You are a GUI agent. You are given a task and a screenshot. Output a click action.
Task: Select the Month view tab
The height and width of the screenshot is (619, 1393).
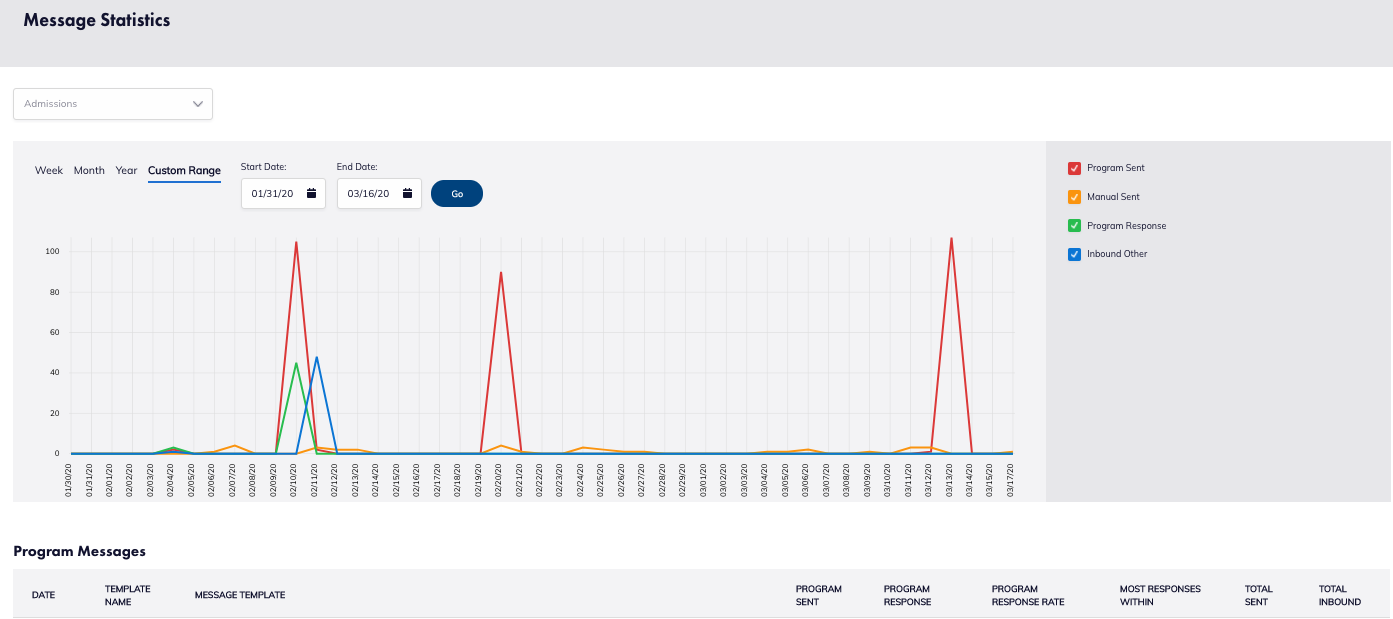point(88,170)
